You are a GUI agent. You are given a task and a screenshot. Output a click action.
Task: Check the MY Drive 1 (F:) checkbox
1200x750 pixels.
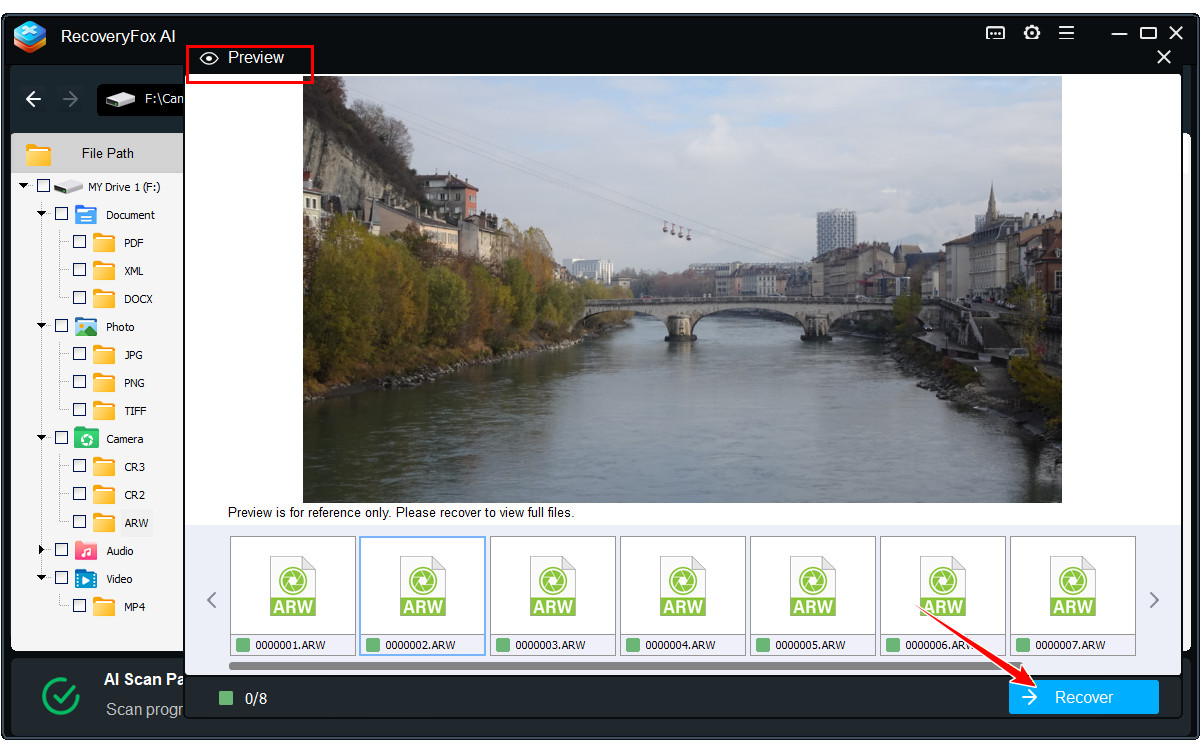point(42,186)
